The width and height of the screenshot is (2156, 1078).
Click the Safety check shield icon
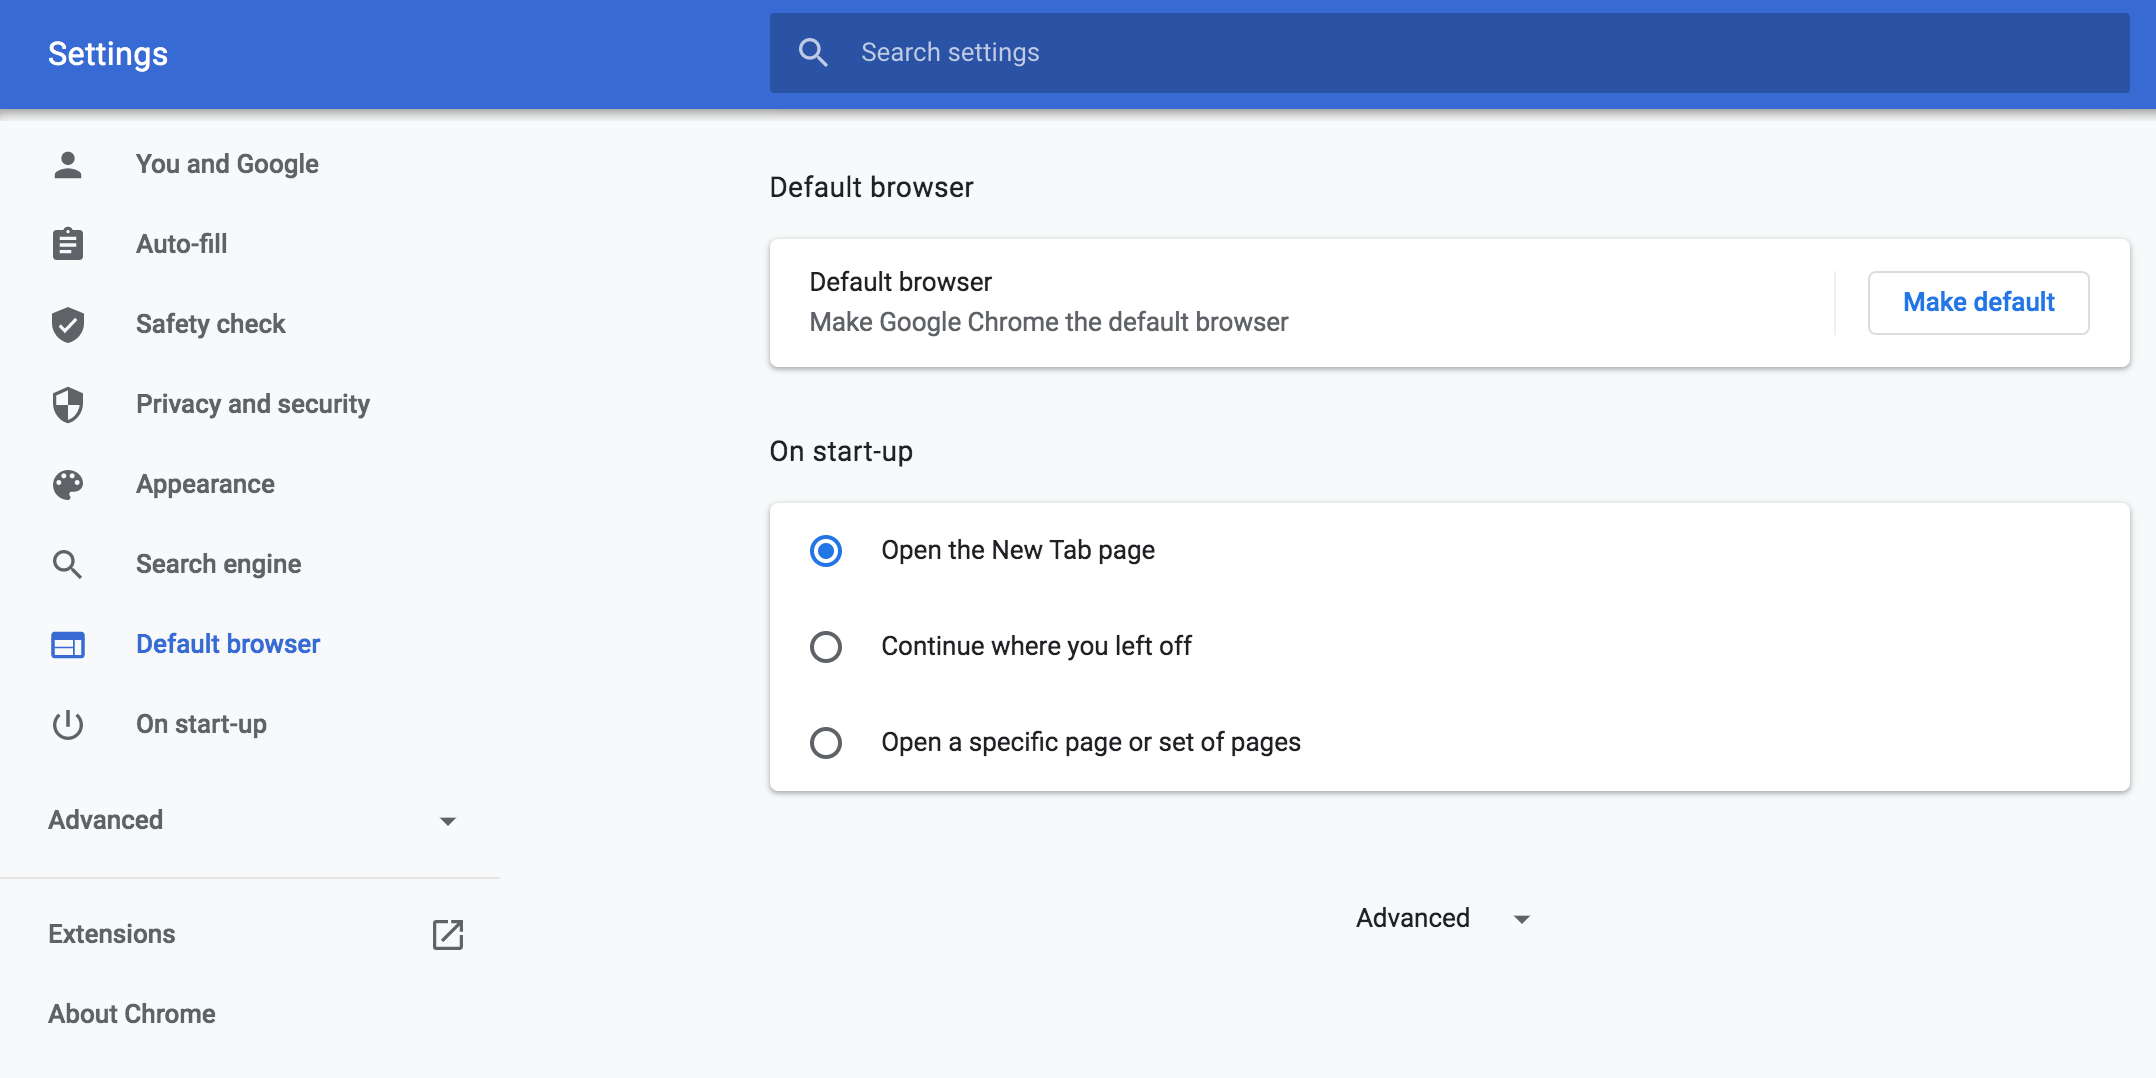click(67, 324)
